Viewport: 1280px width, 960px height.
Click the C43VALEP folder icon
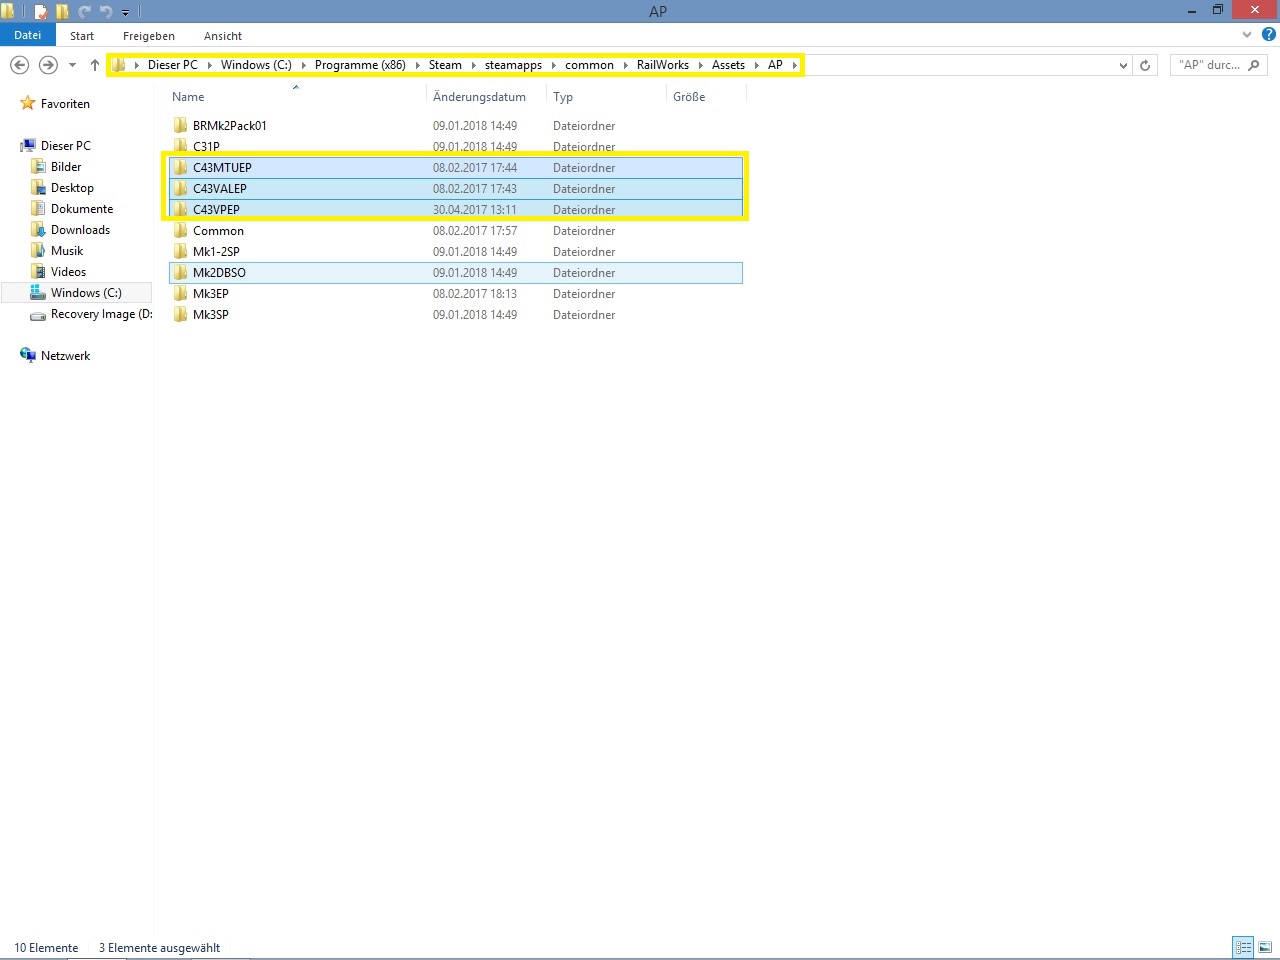tap(180, 189)
